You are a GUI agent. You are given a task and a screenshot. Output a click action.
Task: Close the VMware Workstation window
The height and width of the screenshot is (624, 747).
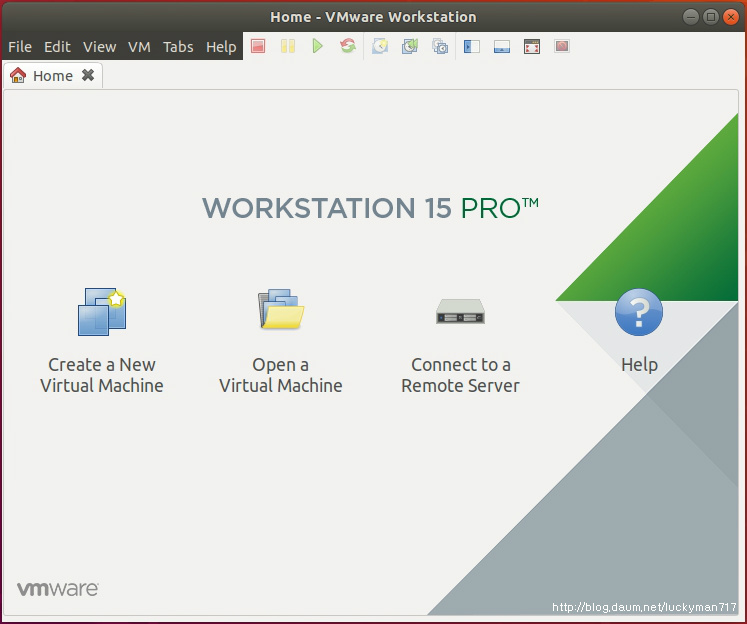pyautogui.click(x=731, y=17)
